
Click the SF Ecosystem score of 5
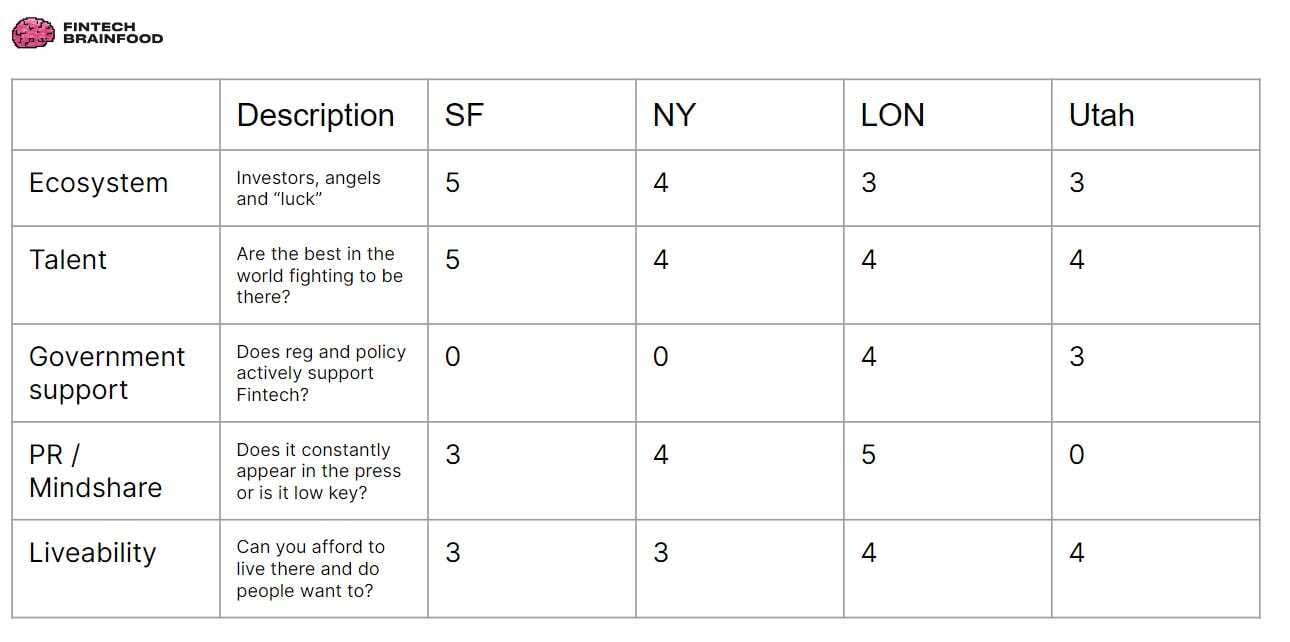452,183
